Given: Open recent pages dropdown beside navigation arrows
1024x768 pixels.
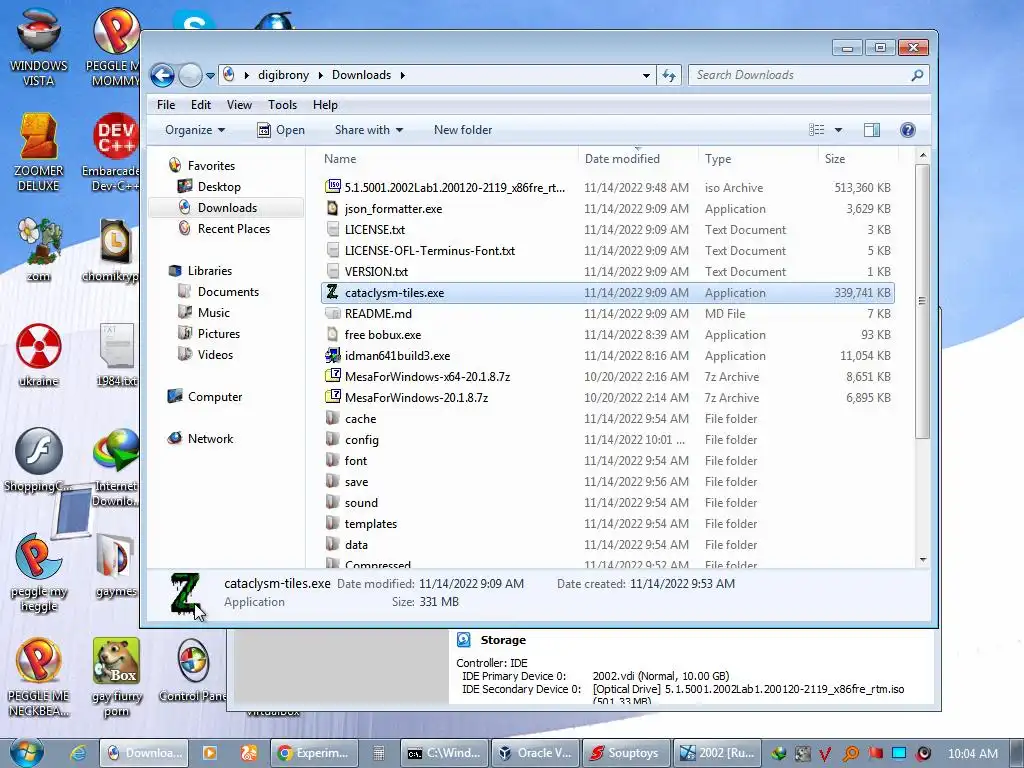Looking at the screenshot, I should click(x=210, y=76).
